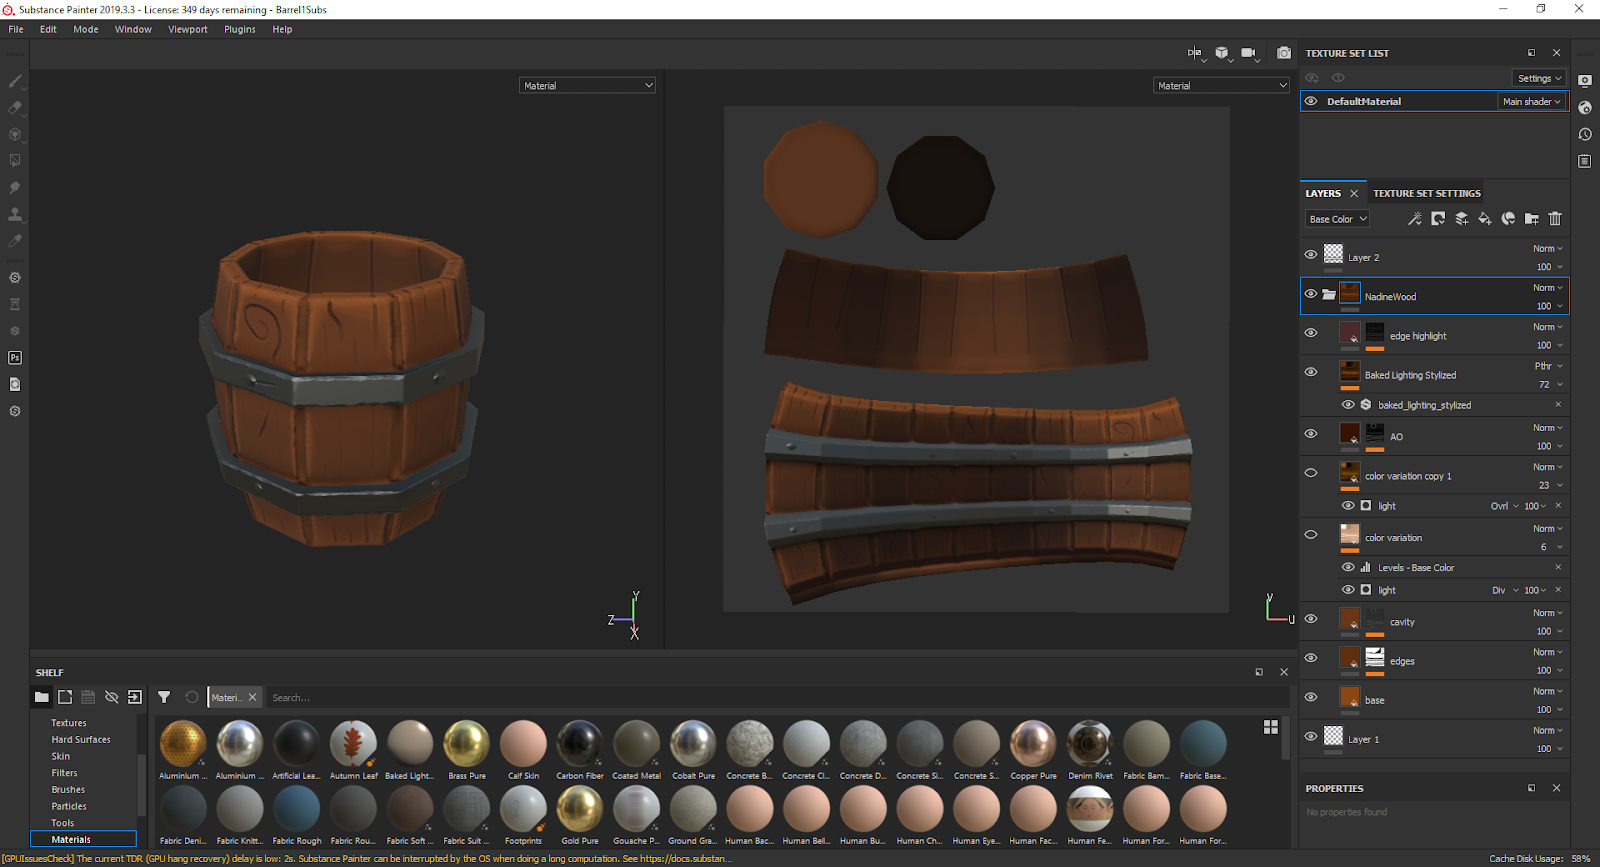Image resolution: width=1600 pixels, height=867 pixels.
Task: Open blend mode dropdown for Layer 2
Action: click(1548, 248)
